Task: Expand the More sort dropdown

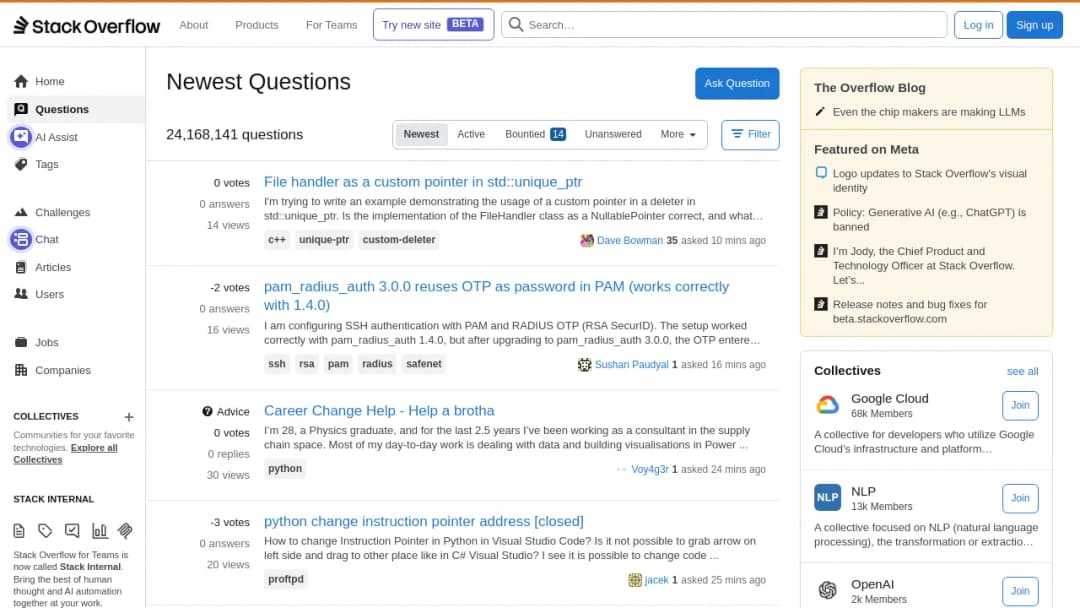Action: pos(678,134)
